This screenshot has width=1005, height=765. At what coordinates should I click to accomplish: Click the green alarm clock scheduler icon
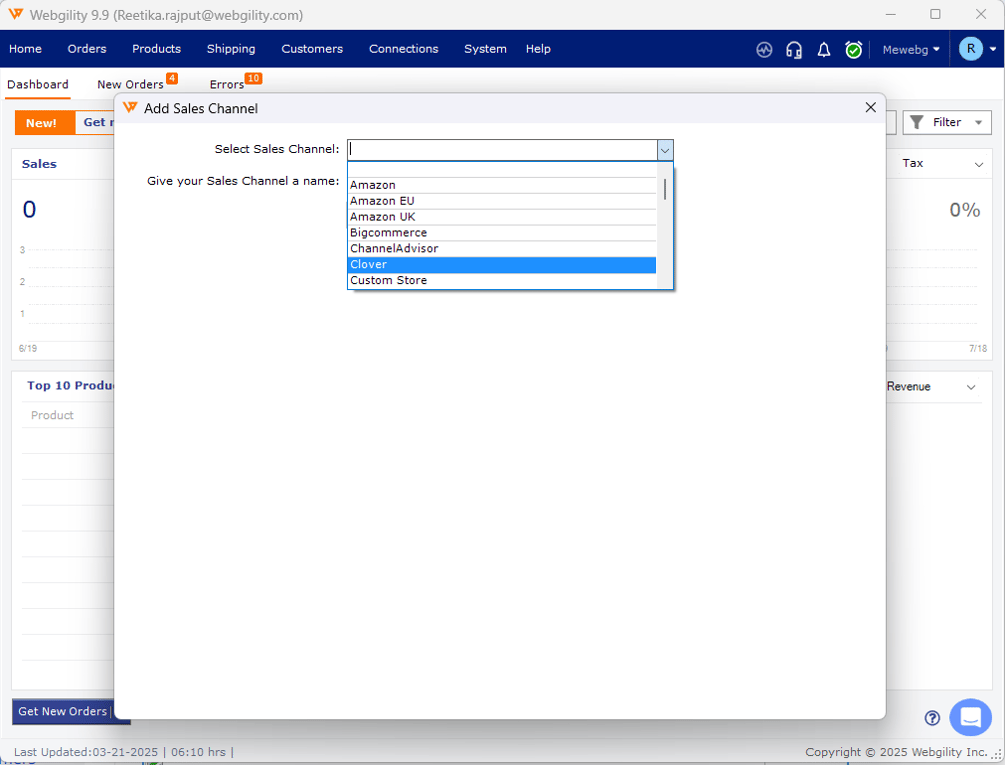coord(853,49)
